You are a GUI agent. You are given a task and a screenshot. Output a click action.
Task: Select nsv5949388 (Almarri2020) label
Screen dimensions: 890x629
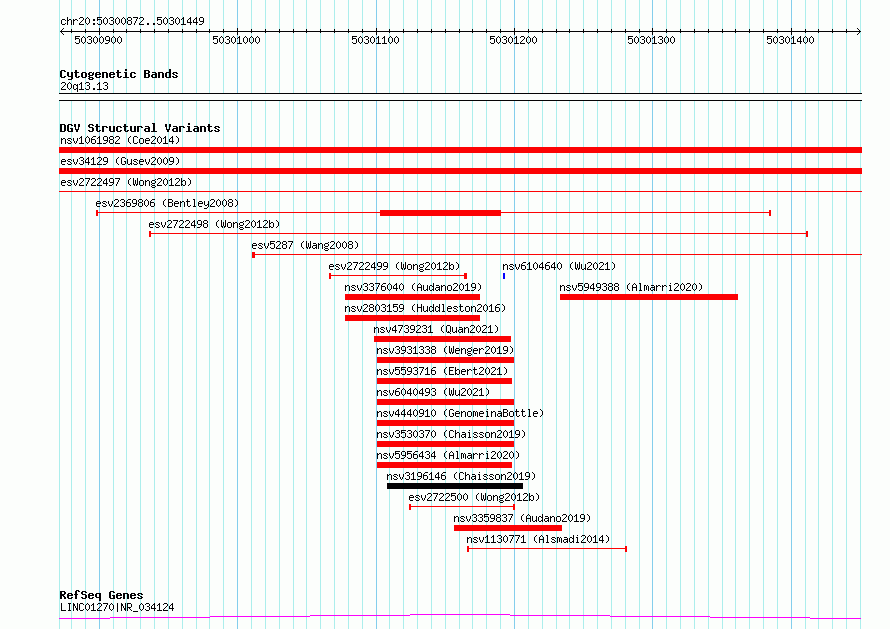pyautogui.click(x=631, y=287)
